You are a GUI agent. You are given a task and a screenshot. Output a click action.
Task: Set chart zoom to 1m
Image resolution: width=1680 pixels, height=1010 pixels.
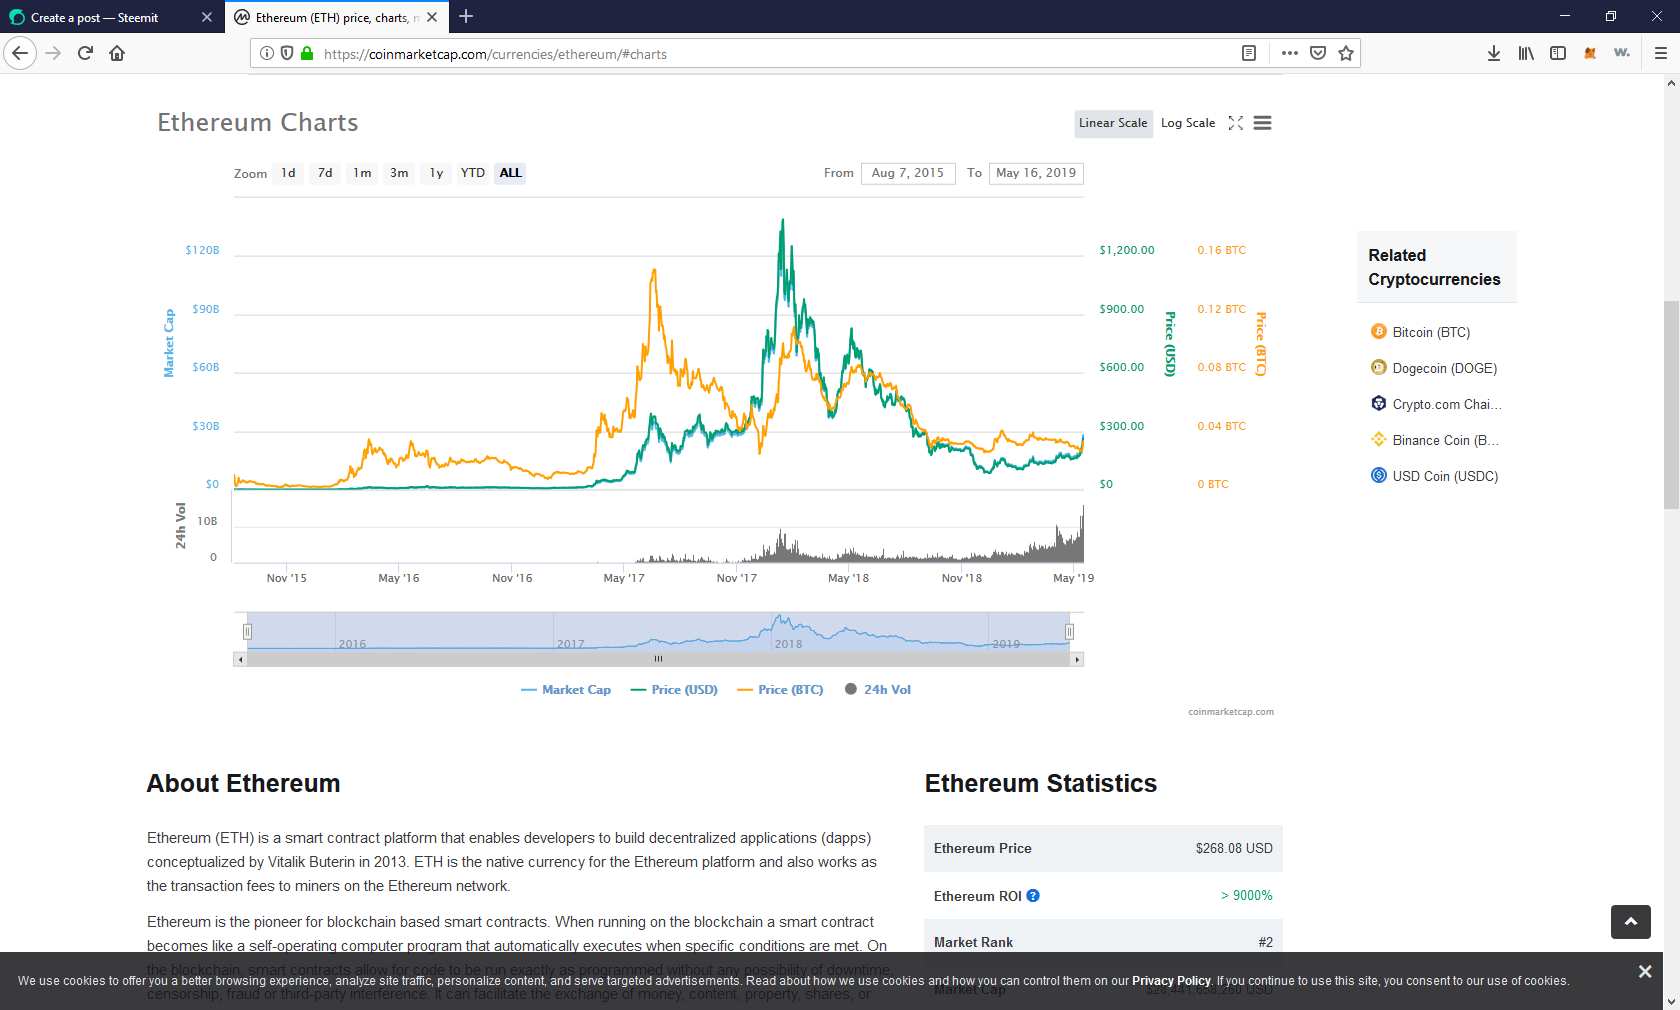(362, 173)
